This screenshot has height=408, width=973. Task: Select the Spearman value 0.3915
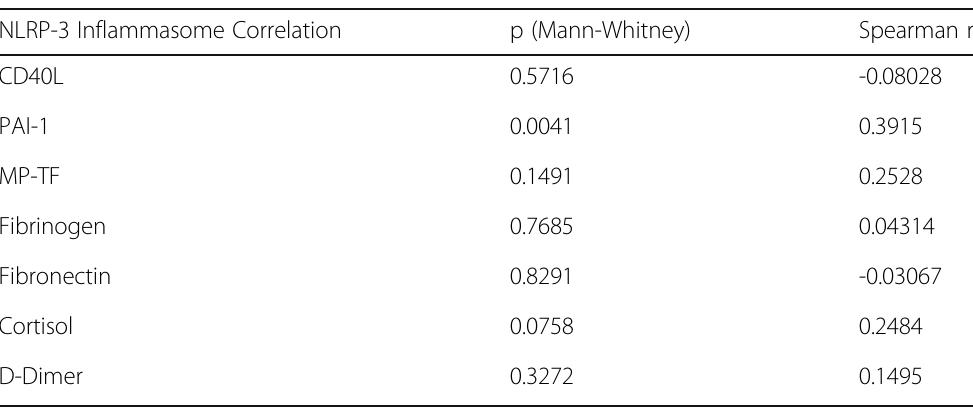coord(887,127)
